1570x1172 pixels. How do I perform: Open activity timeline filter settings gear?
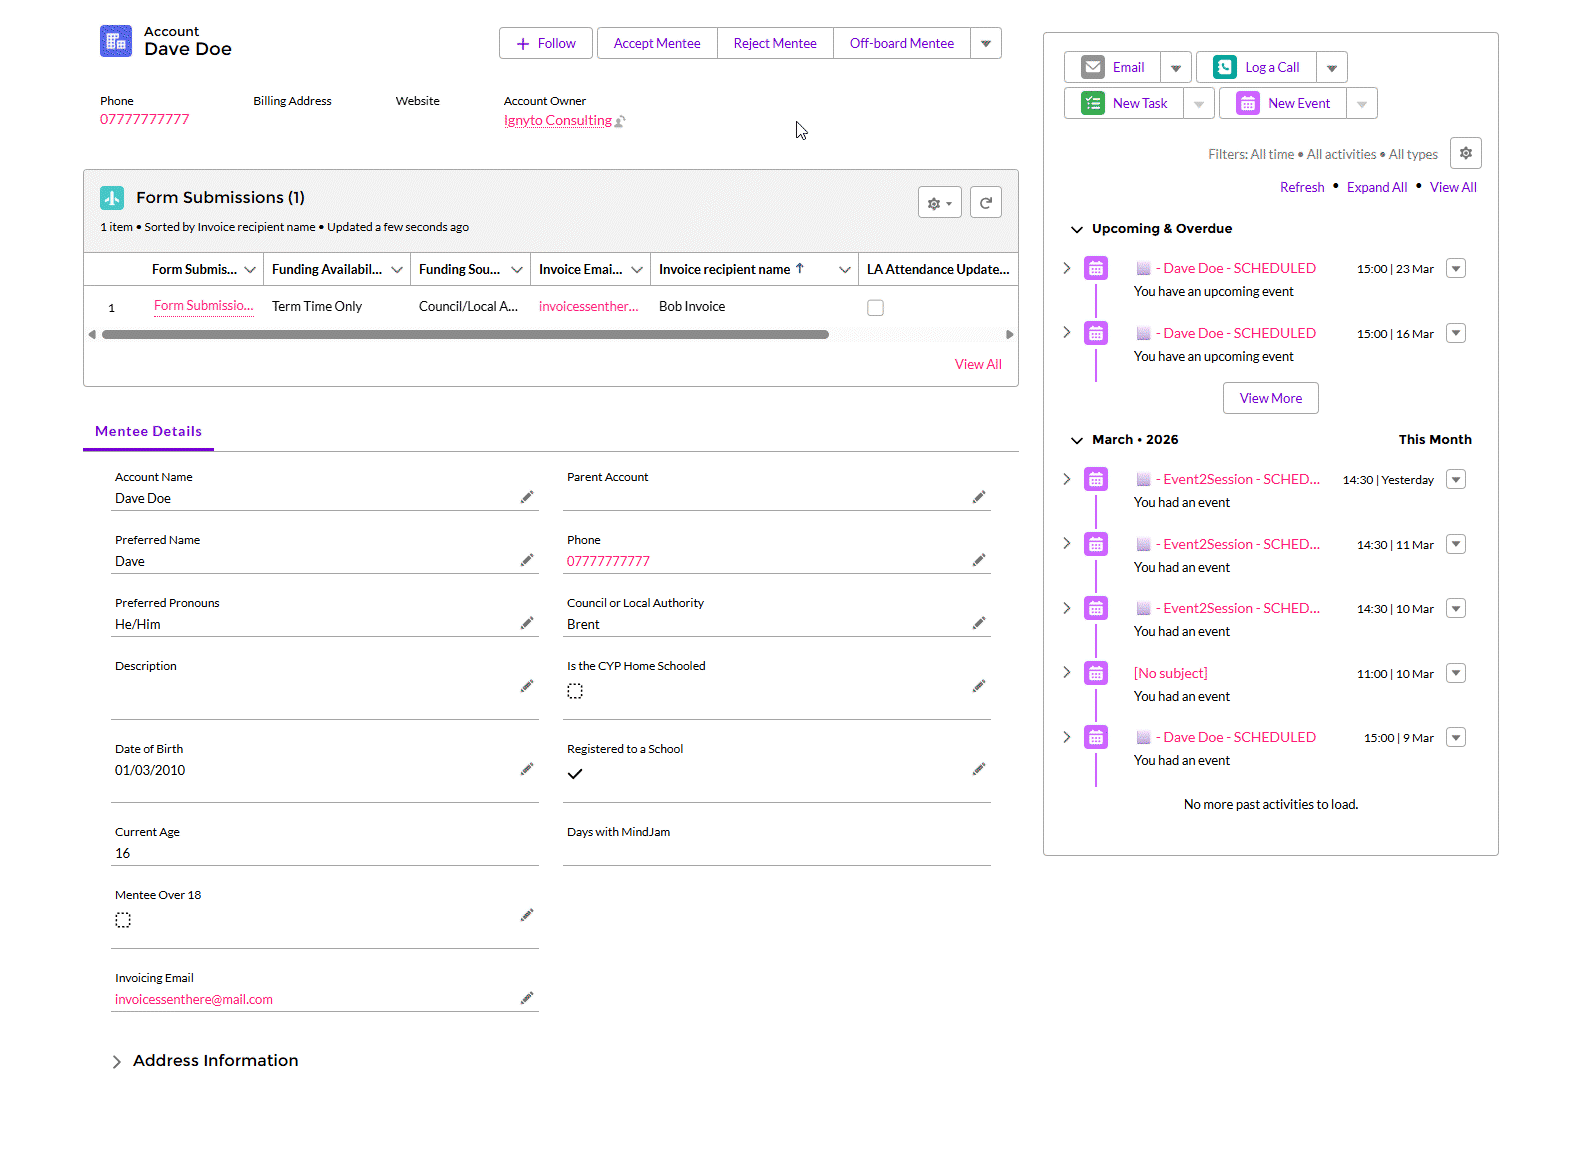(1466, 153)
